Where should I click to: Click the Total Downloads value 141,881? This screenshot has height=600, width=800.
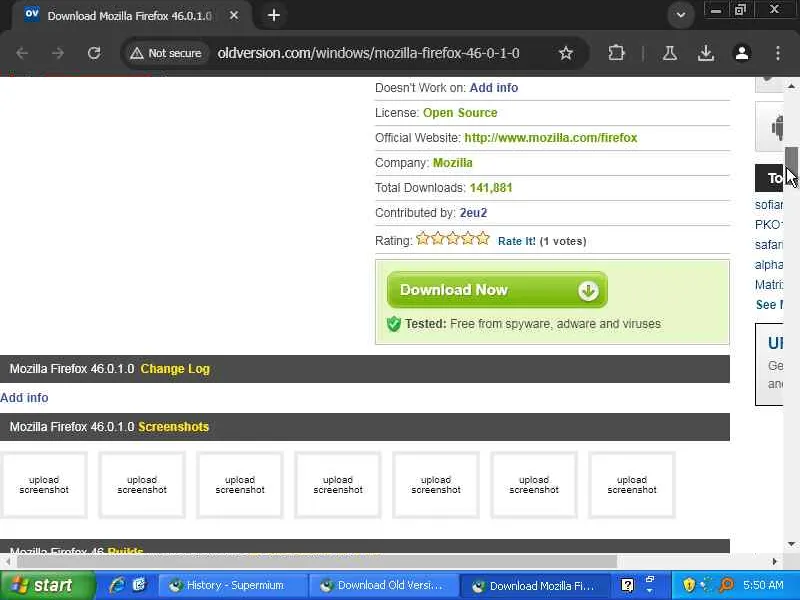[491, 188]
